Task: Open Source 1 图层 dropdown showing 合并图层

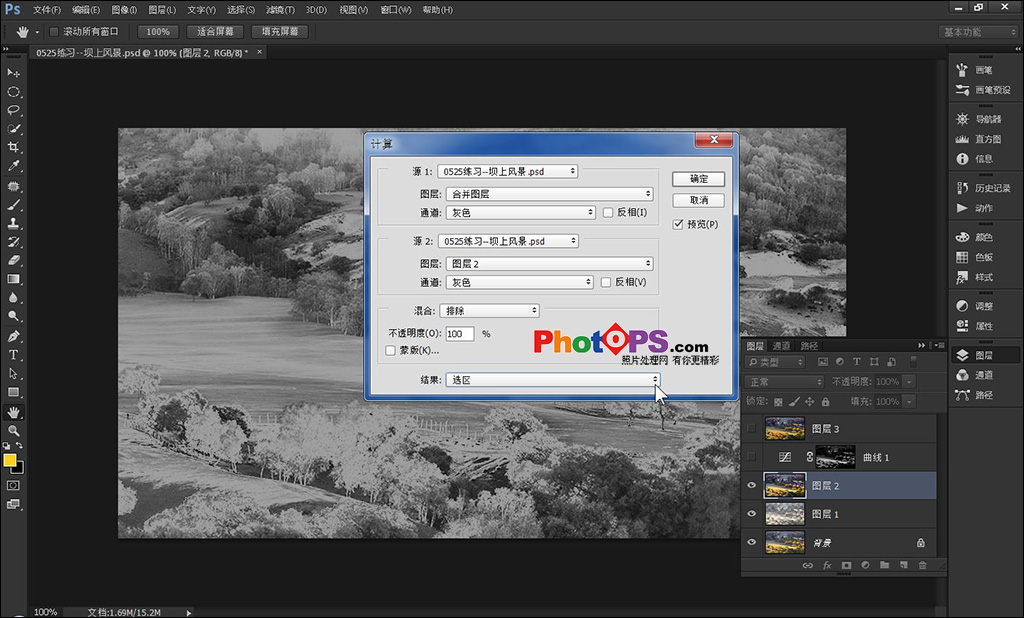Action: pyautogui.click(x=549, y=194)
